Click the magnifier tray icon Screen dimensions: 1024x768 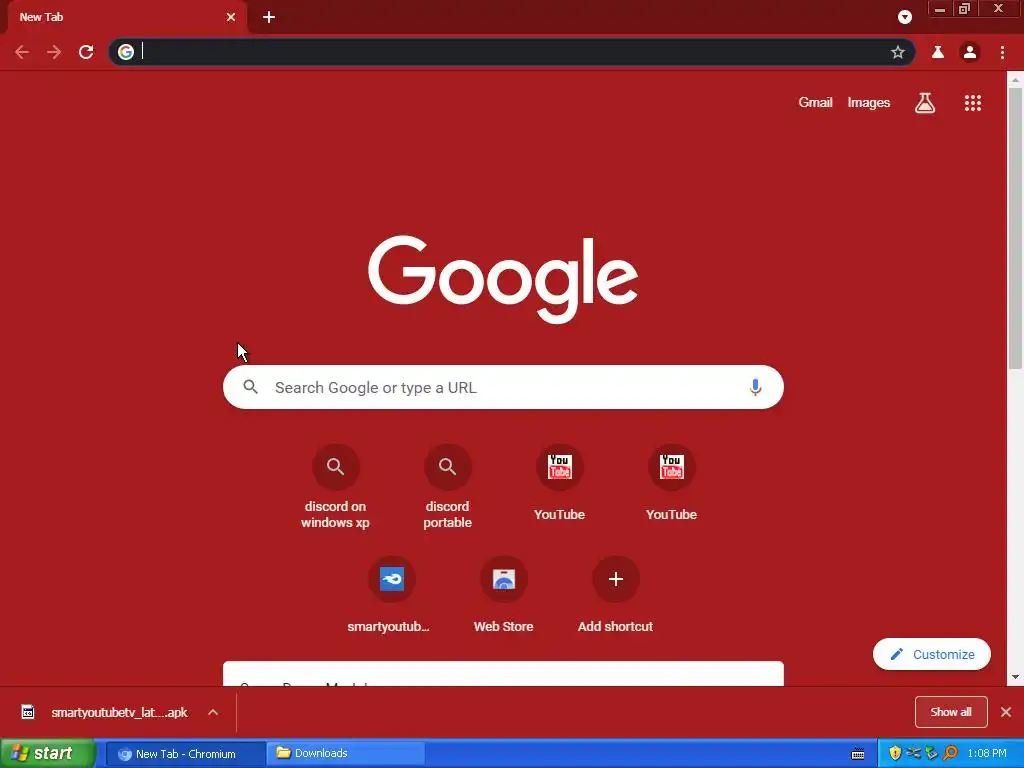click(950, 753)
